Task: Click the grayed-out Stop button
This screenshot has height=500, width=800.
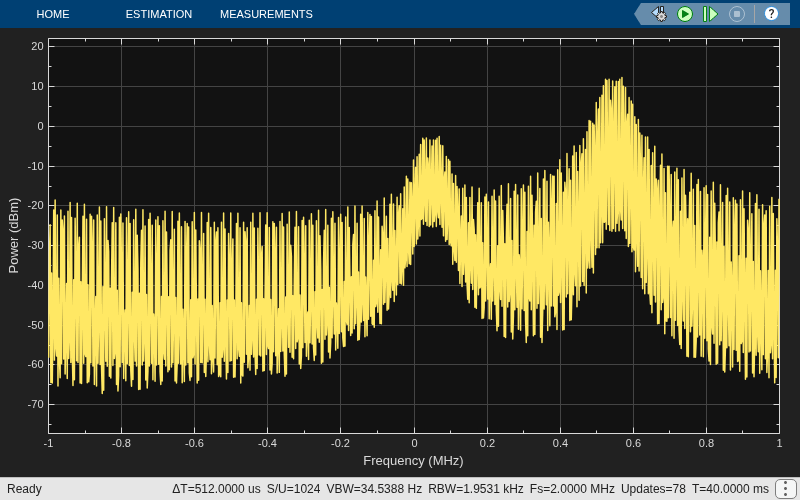Action: [x=736, y=14]
